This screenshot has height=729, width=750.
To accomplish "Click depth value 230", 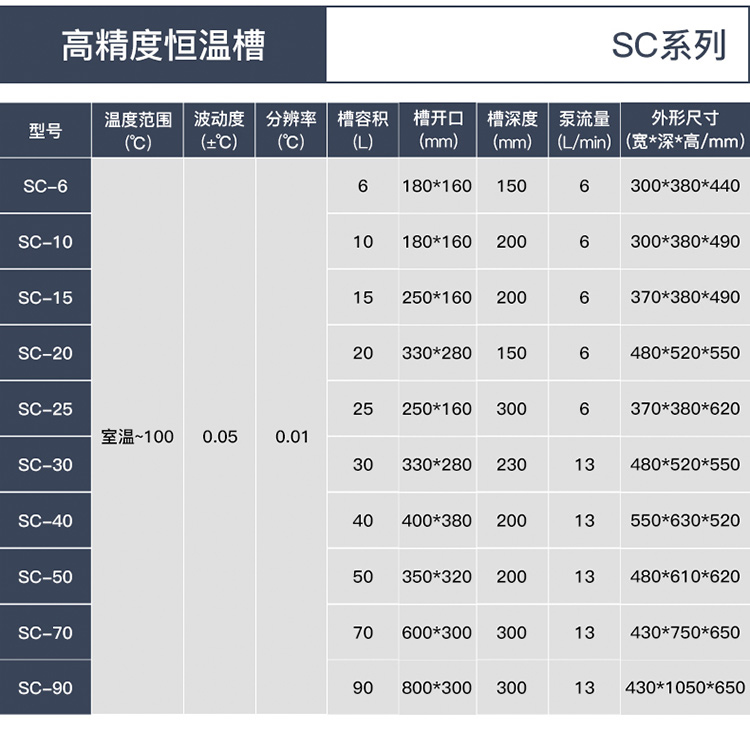I will coord(511,464).
